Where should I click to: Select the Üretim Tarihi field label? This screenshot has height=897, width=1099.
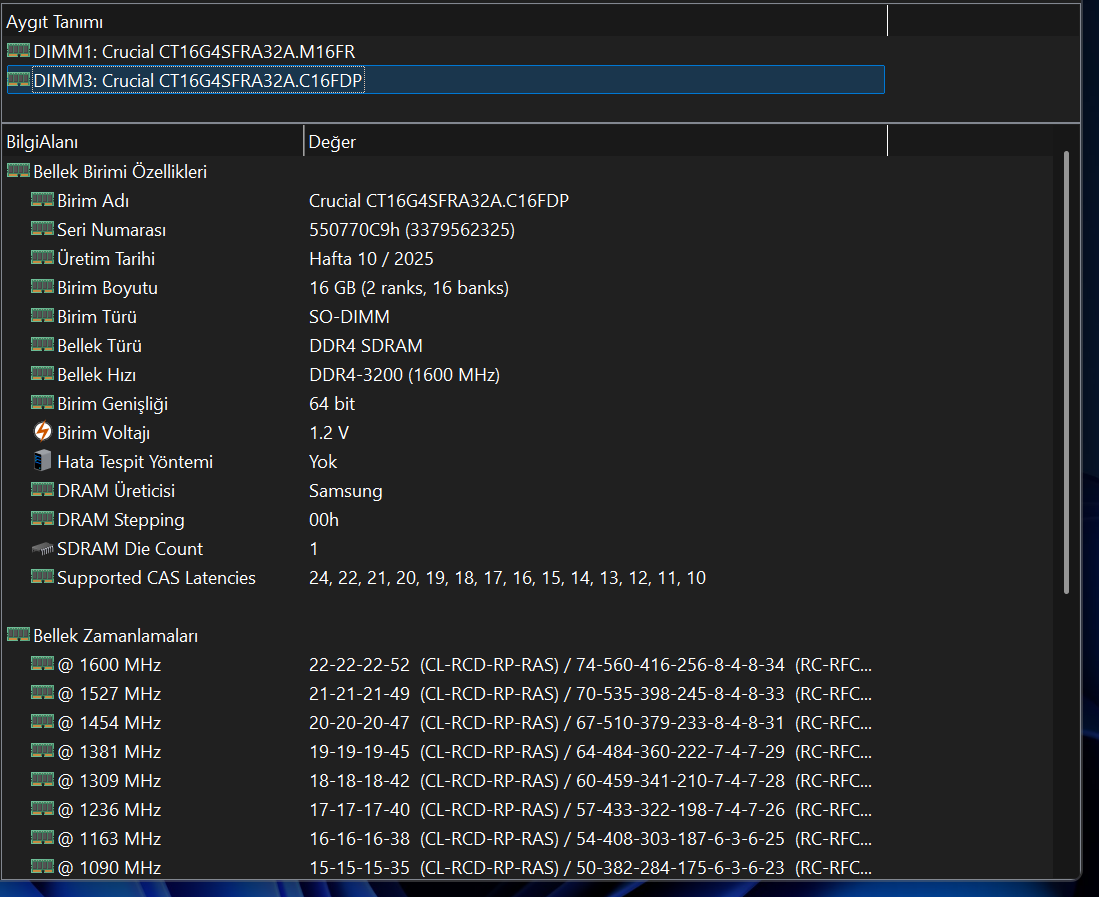tap(106, 259)
